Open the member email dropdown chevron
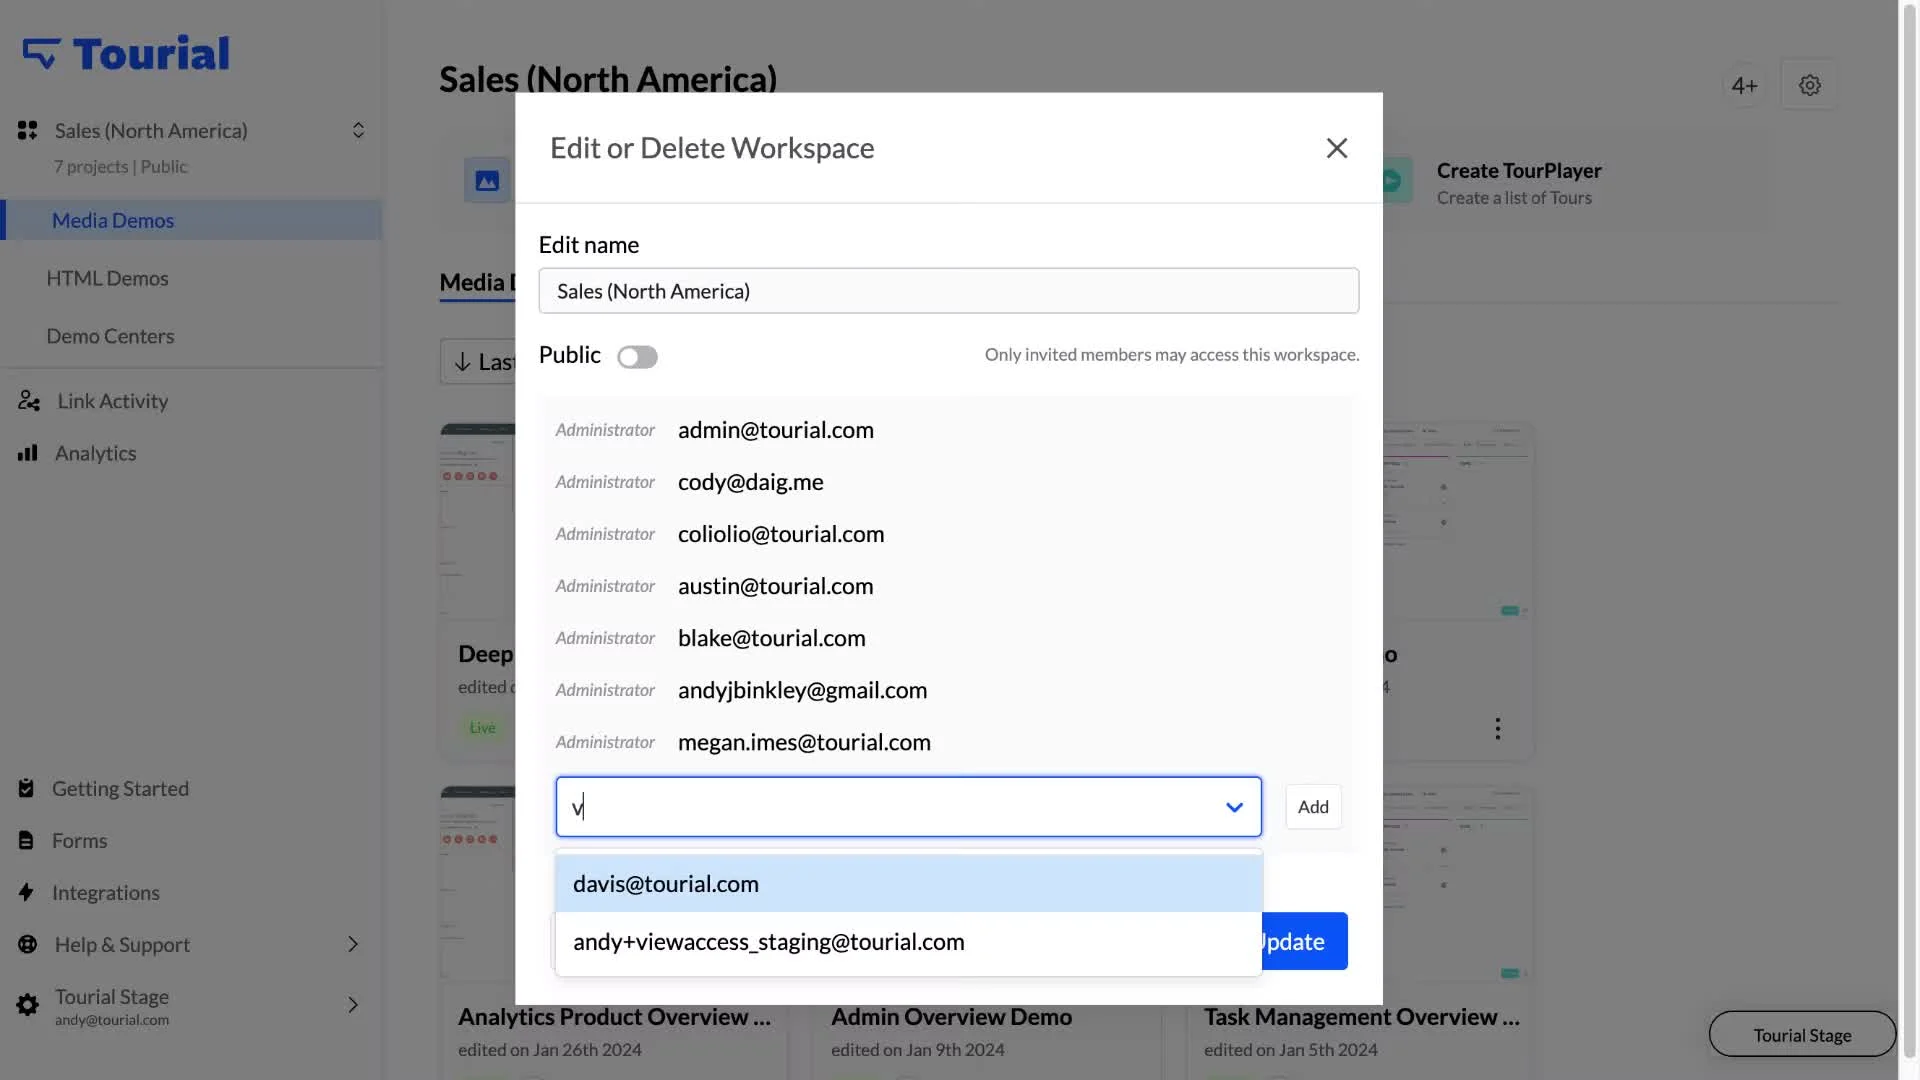The width and height of the screenshot is (1920, 1080). pos(1234,807)
